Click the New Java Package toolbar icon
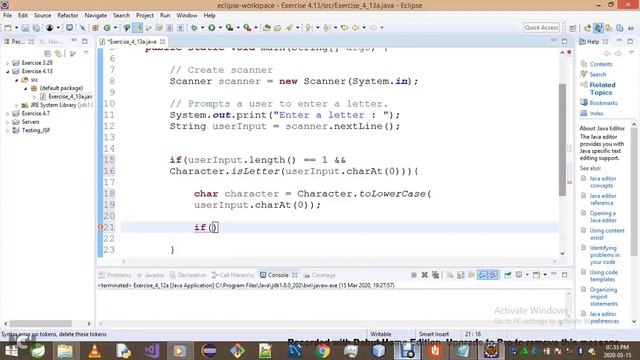 (x=96, y=28)
